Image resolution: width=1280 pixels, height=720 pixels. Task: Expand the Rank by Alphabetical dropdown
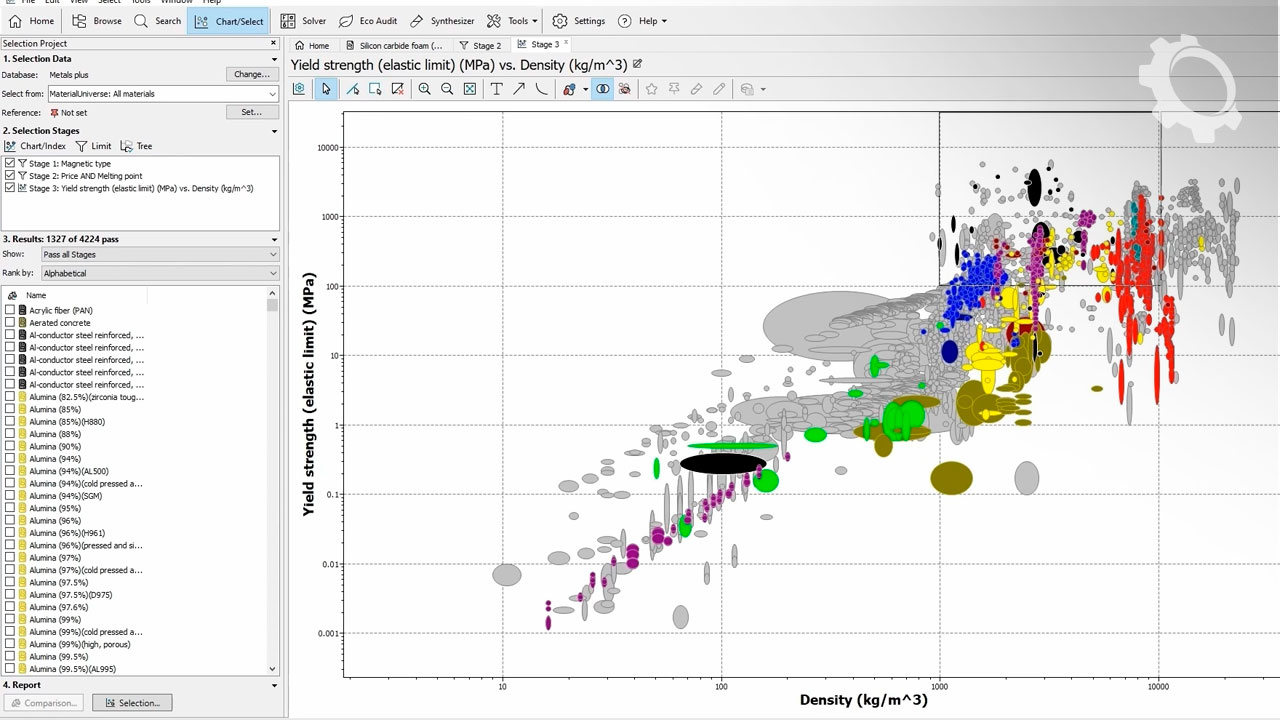click(159, 273)
